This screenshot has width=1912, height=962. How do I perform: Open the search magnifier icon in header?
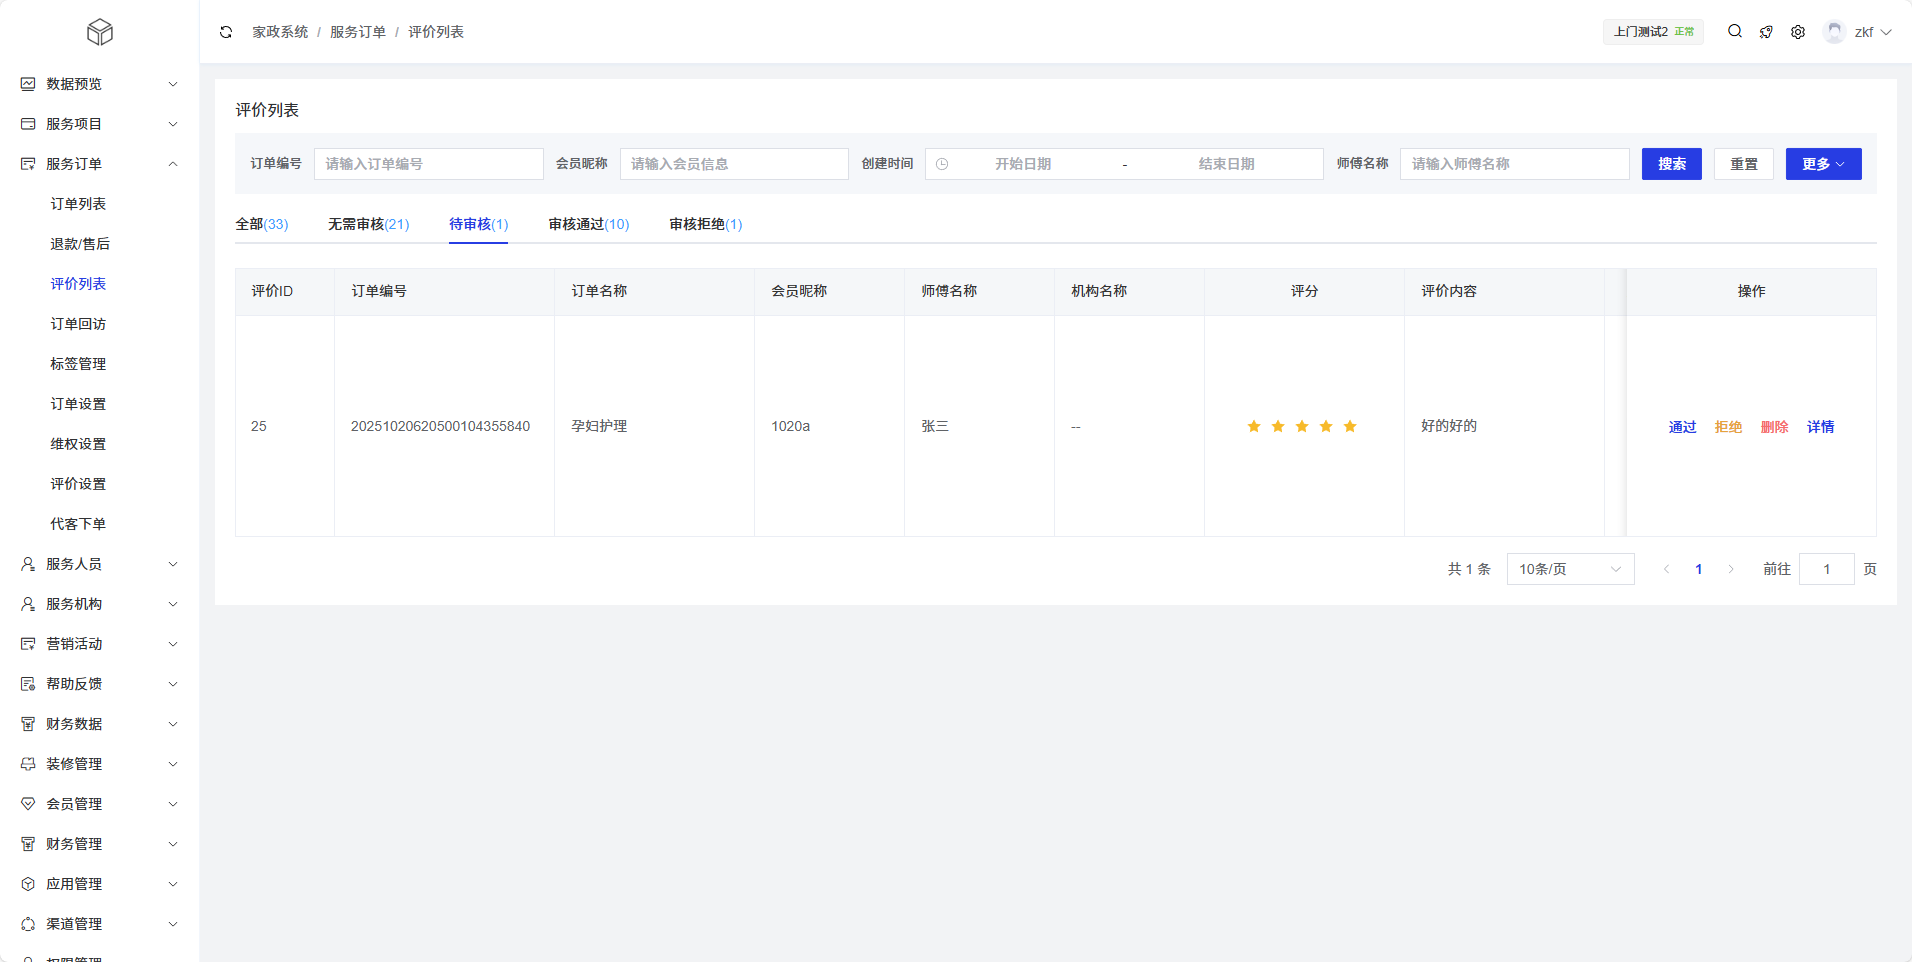coord(1735,32)
